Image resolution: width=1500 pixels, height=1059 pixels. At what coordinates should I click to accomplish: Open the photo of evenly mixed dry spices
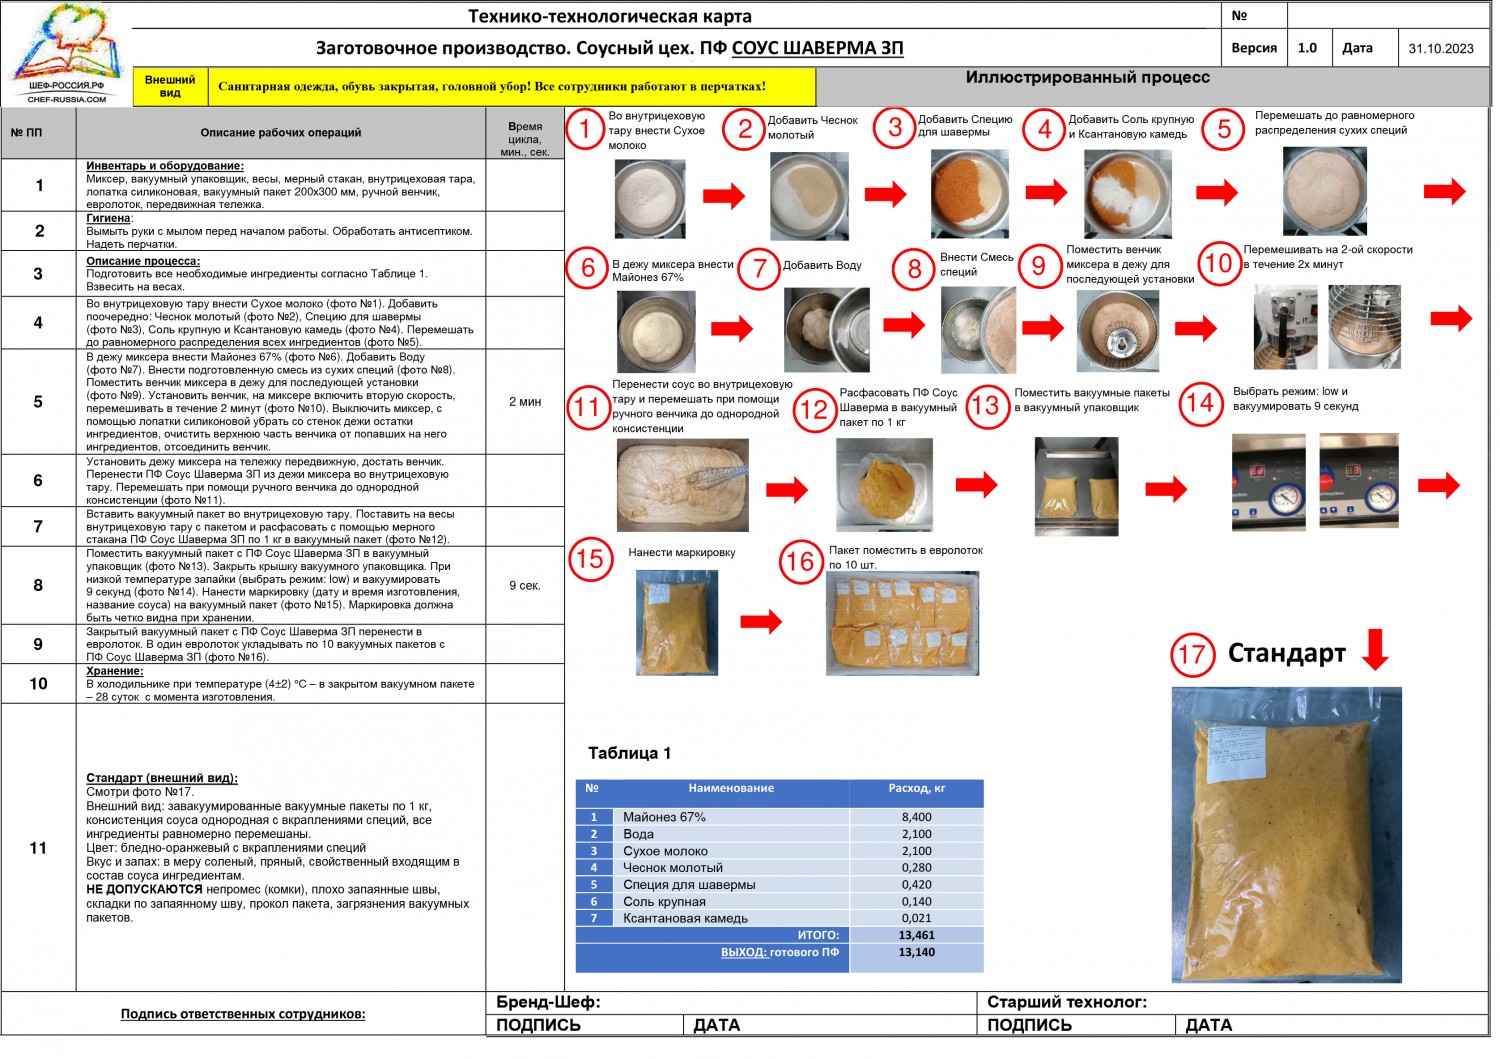(1325, 191)
